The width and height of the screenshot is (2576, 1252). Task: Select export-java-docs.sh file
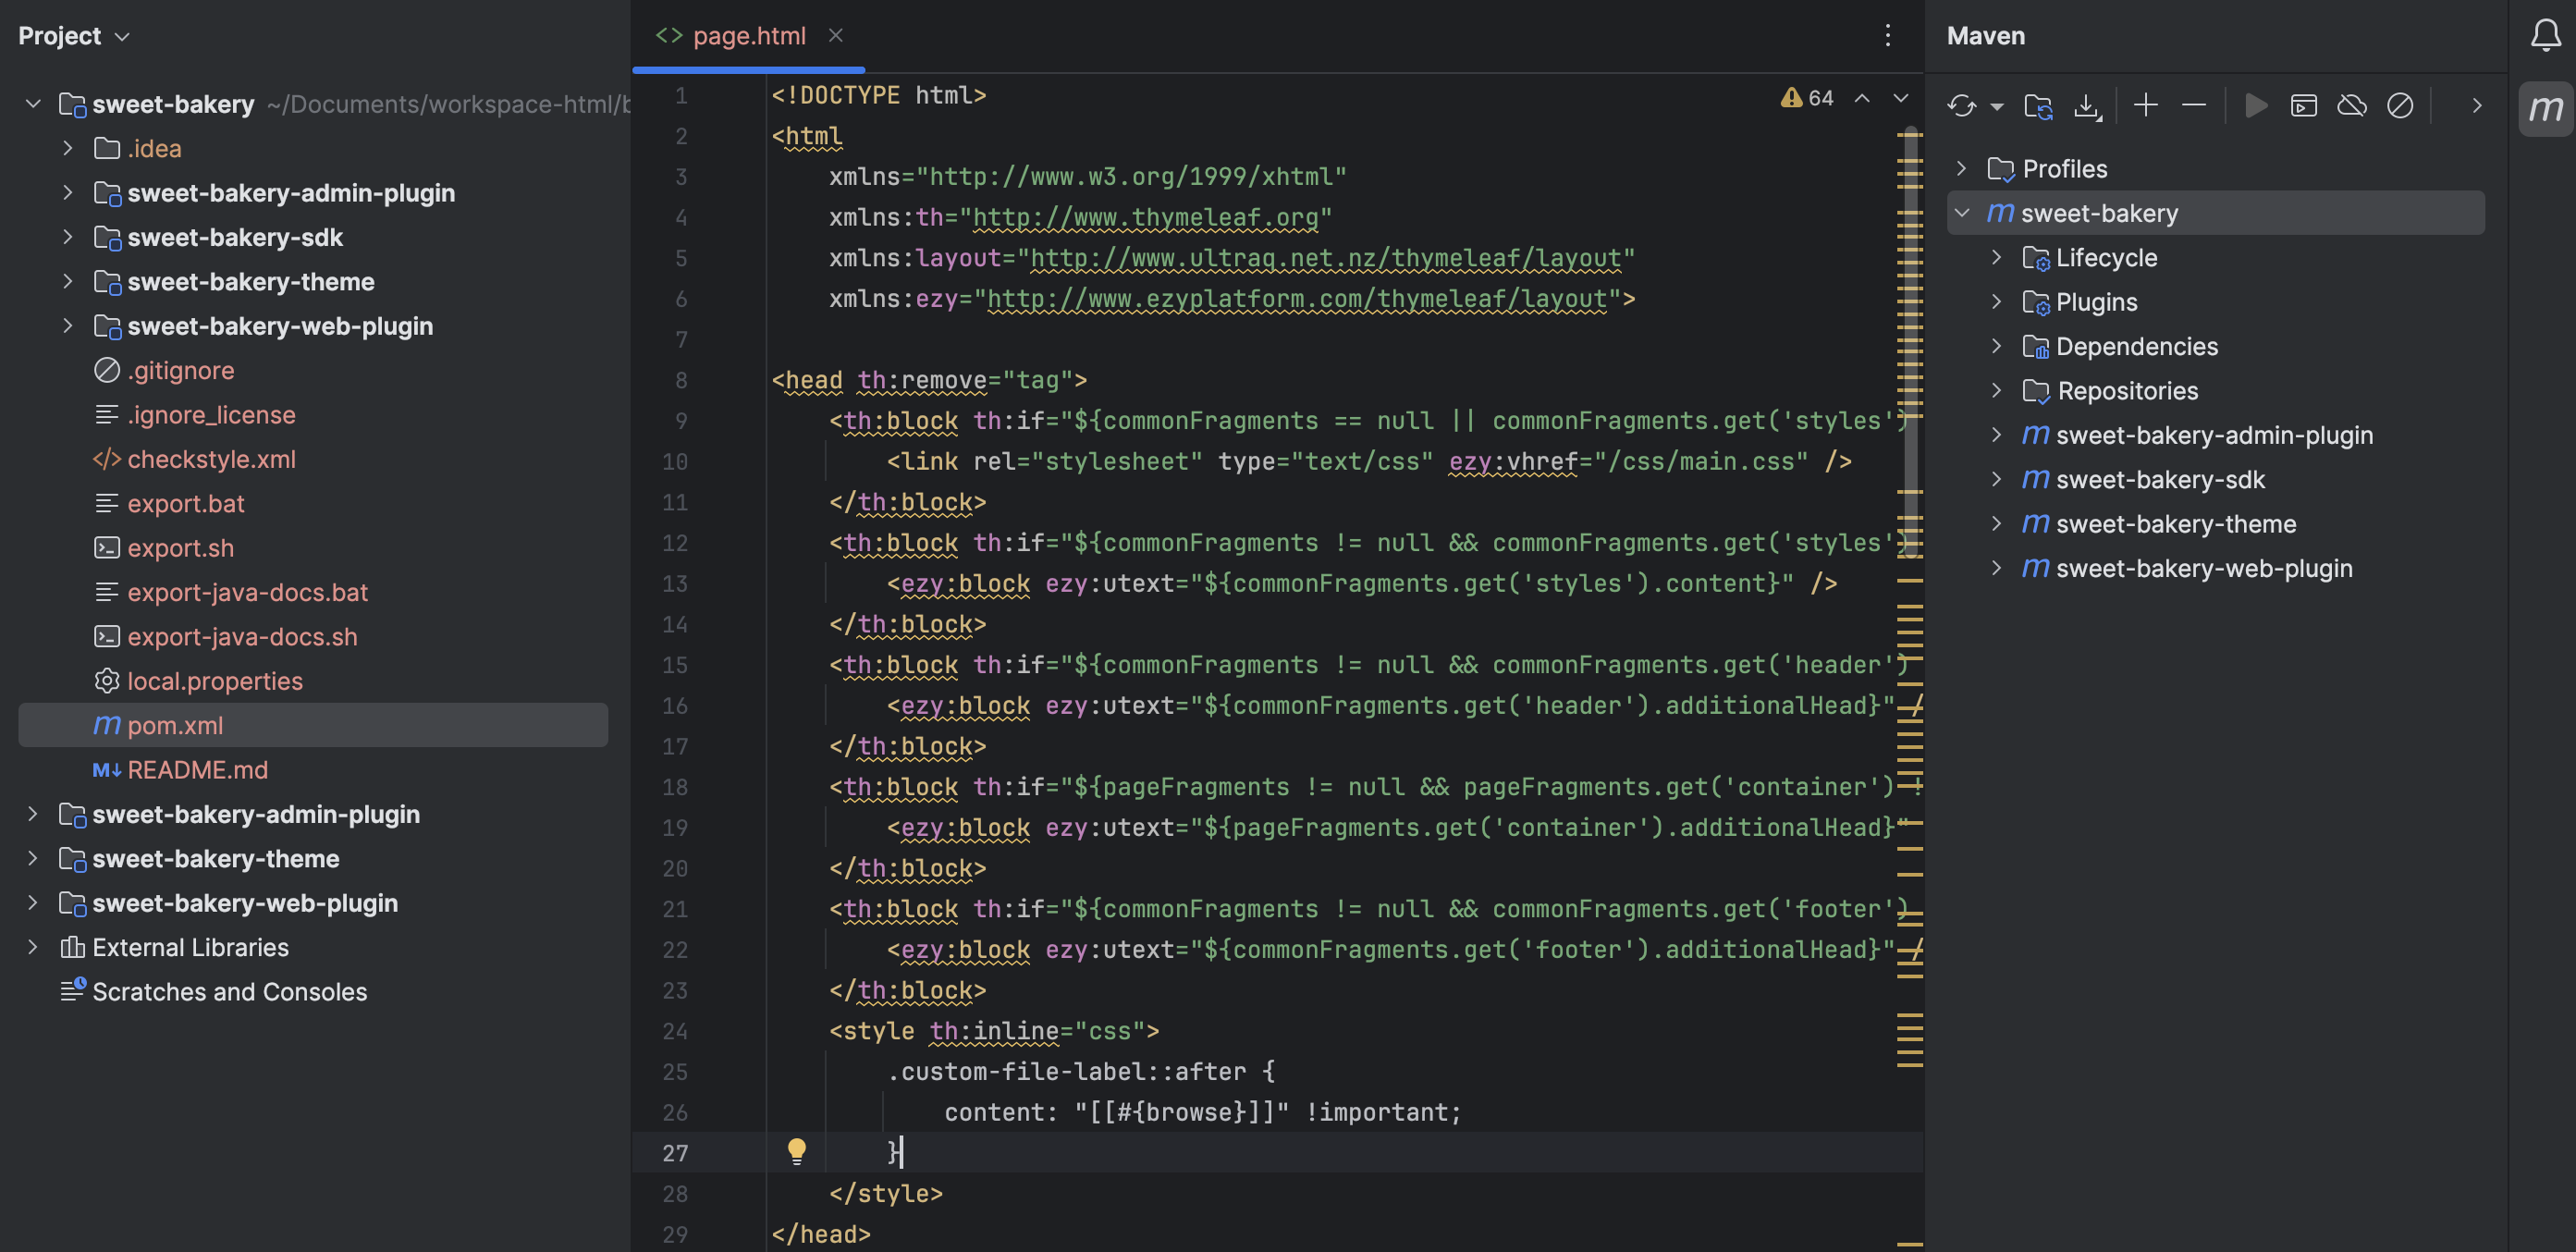click(x=242, y=636)
